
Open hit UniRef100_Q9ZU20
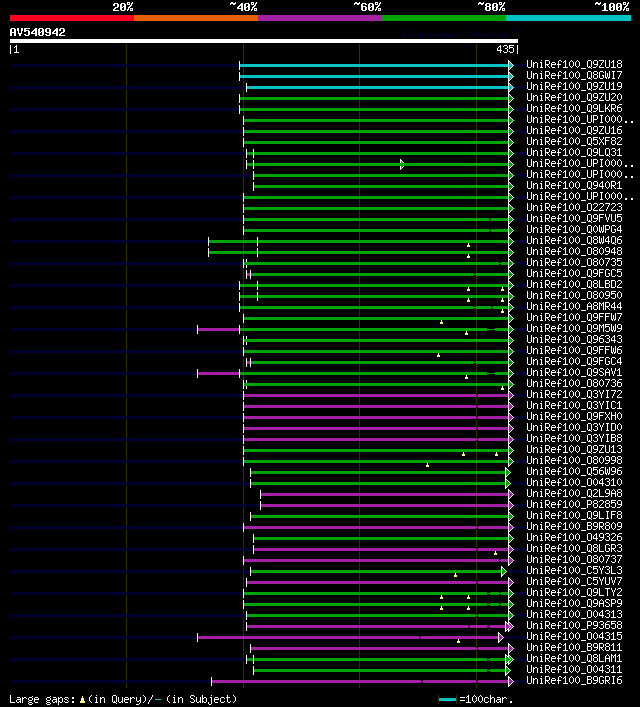click(574, 97)
